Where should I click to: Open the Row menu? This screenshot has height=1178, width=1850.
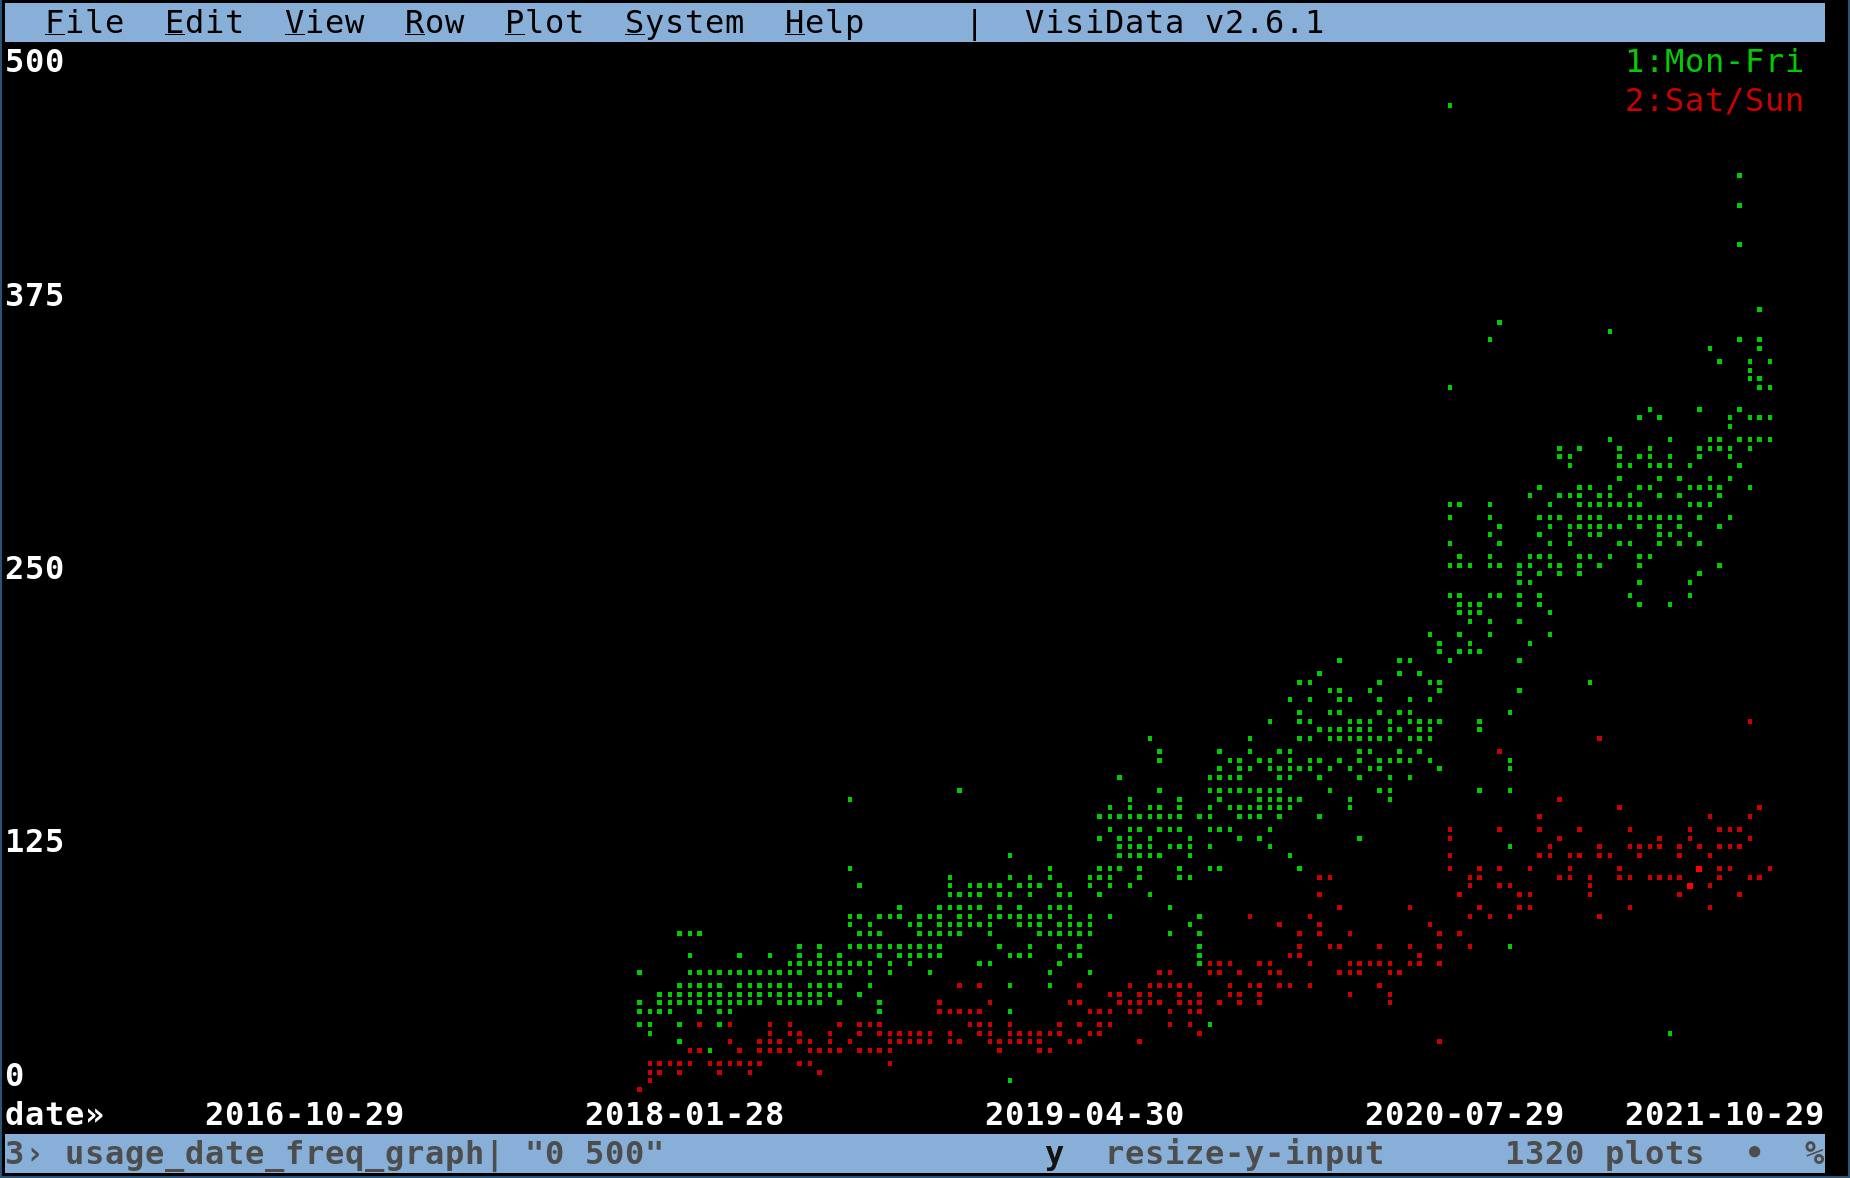[x=435, y=22]
